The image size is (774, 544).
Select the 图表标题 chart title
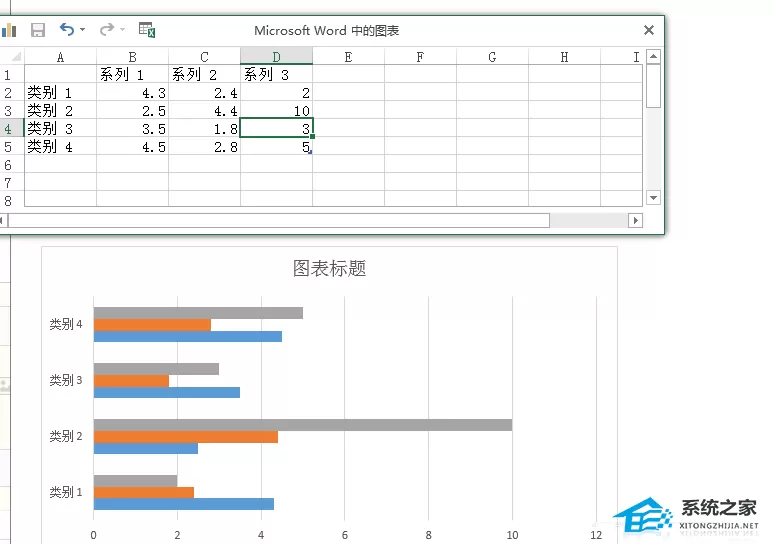coord(329,269)
